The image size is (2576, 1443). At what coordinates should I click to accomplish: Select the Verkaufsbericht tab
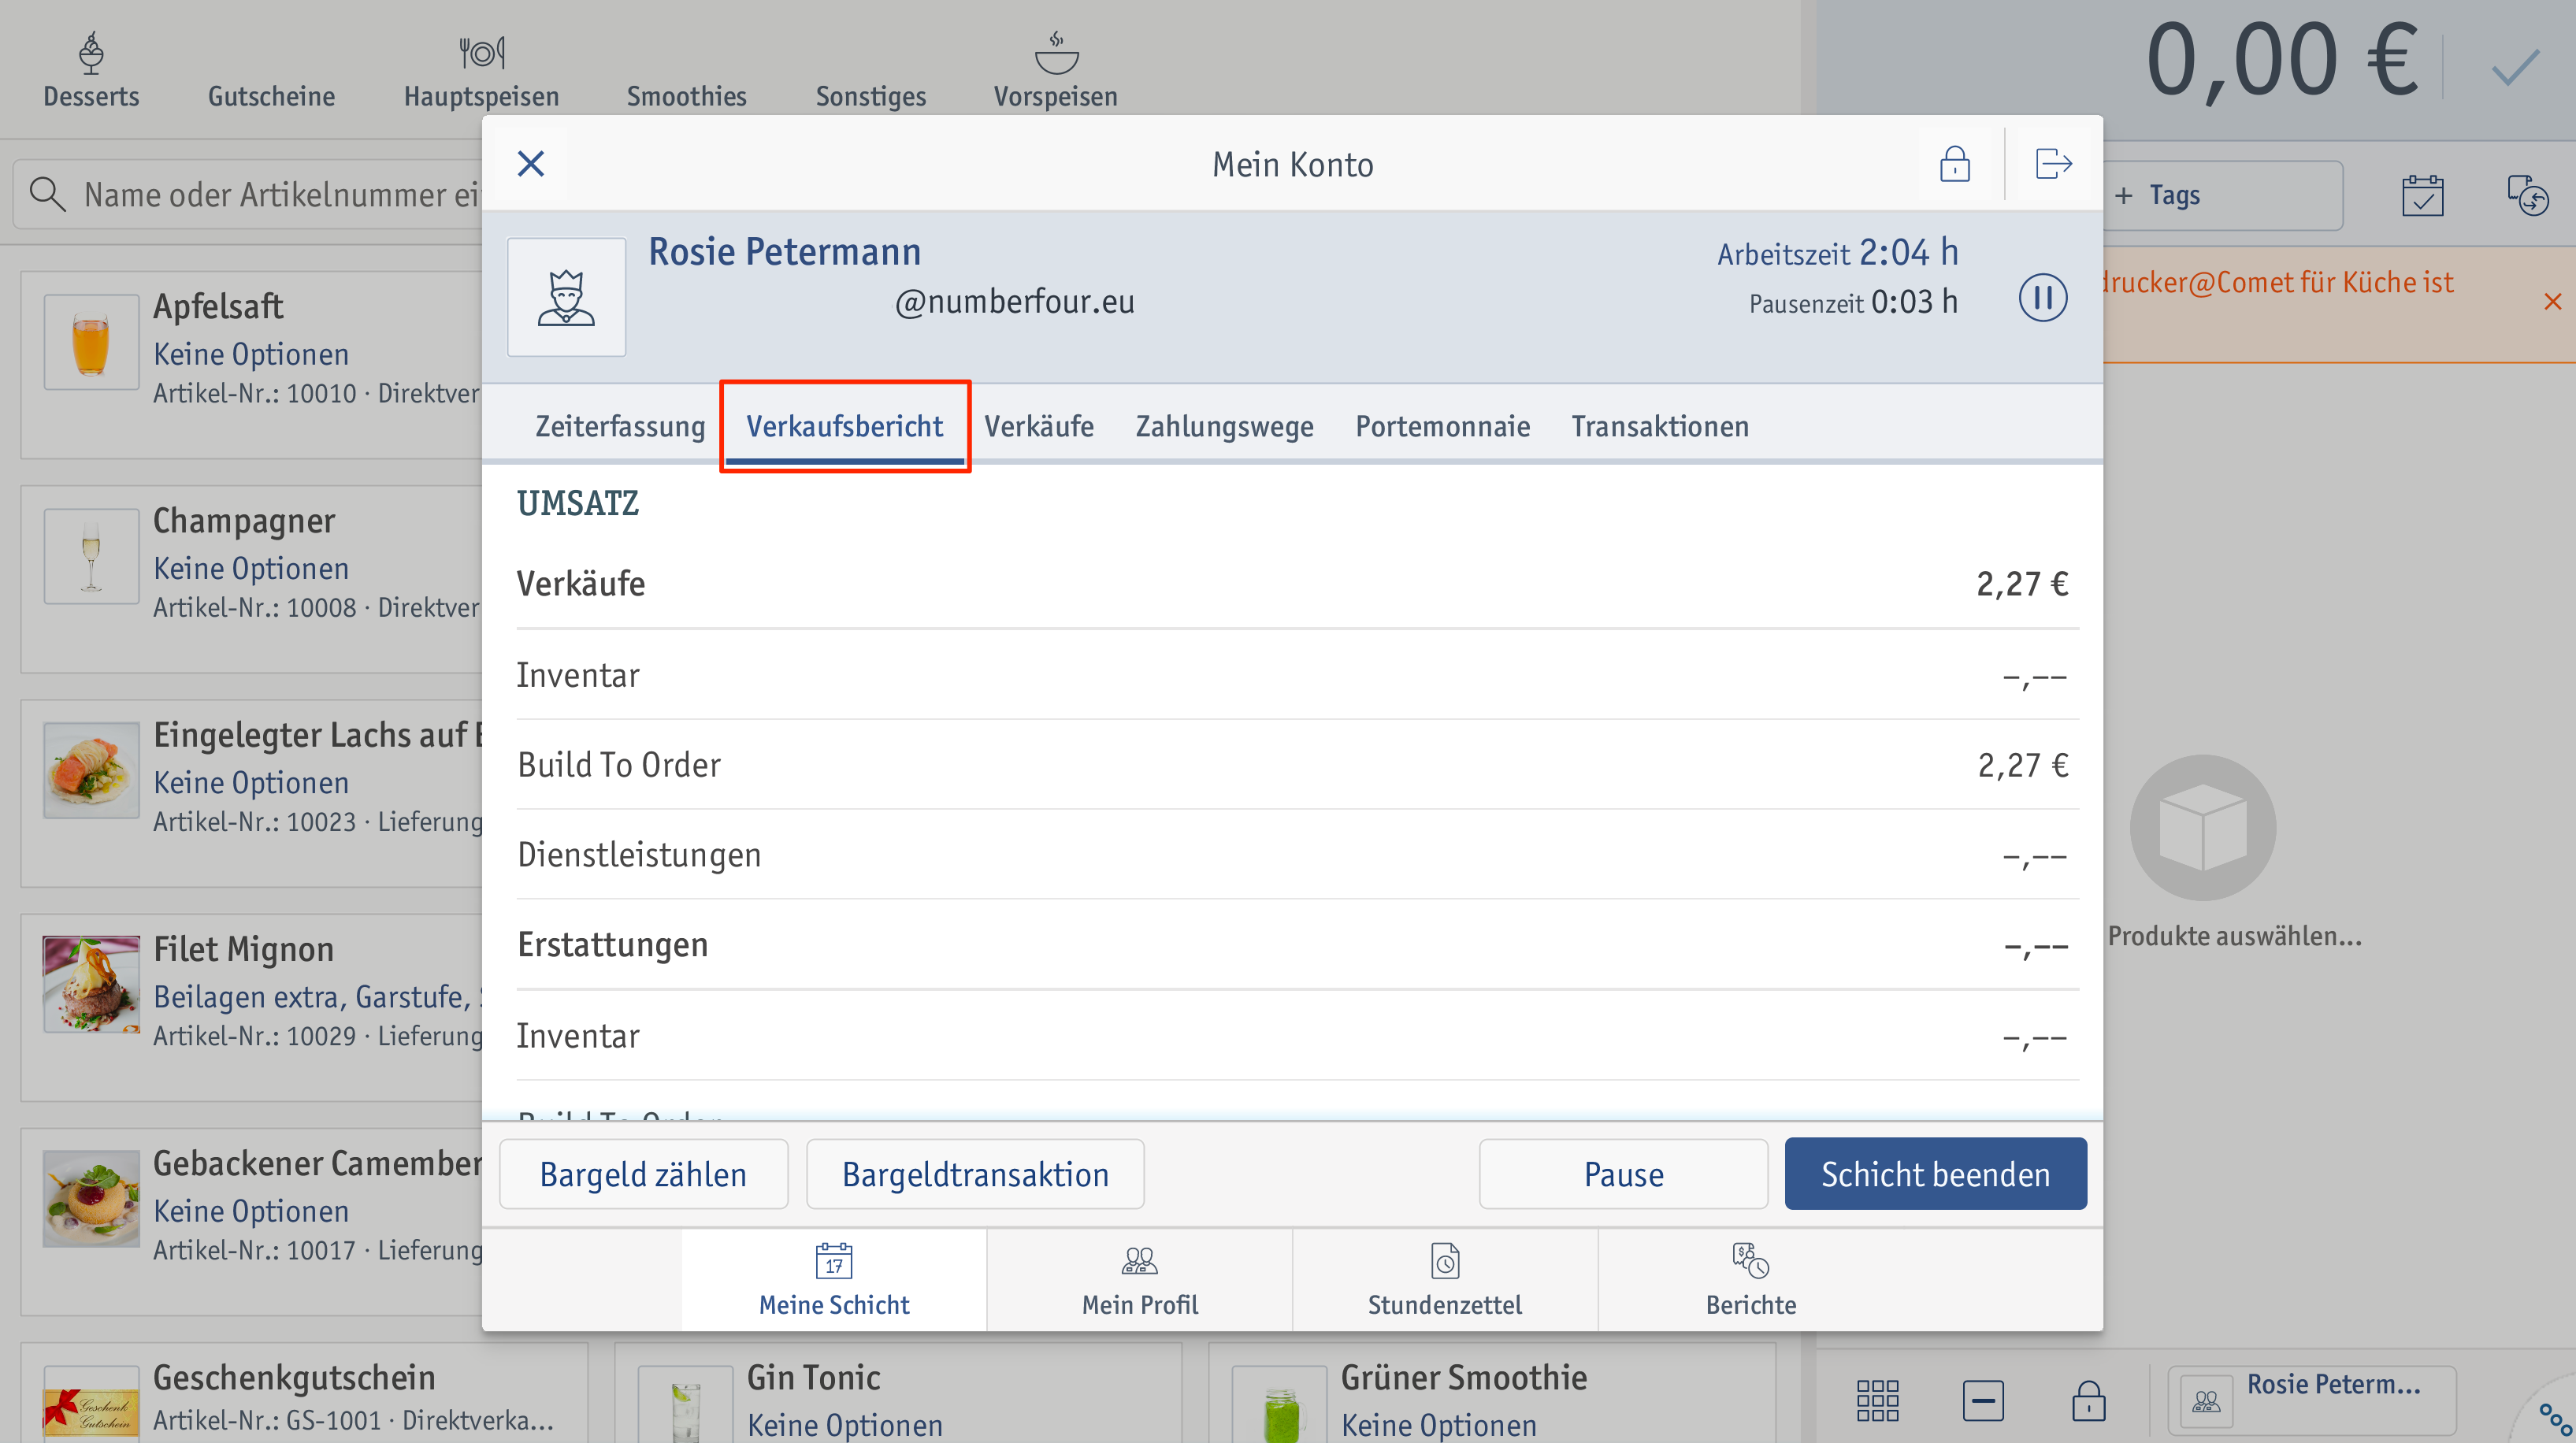pos(844,426)
